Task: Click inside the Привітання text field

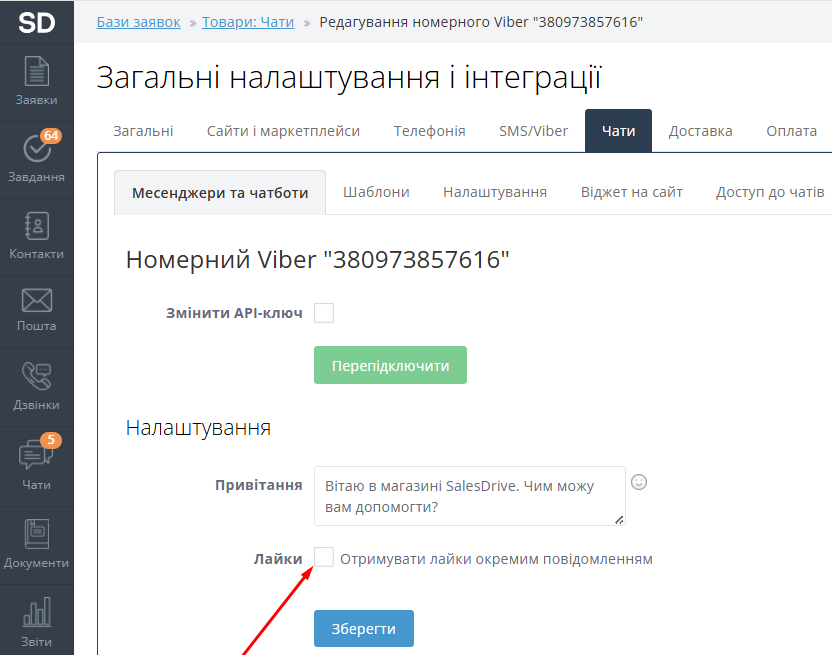Action: pyautogui.click(x=468, y=495)
